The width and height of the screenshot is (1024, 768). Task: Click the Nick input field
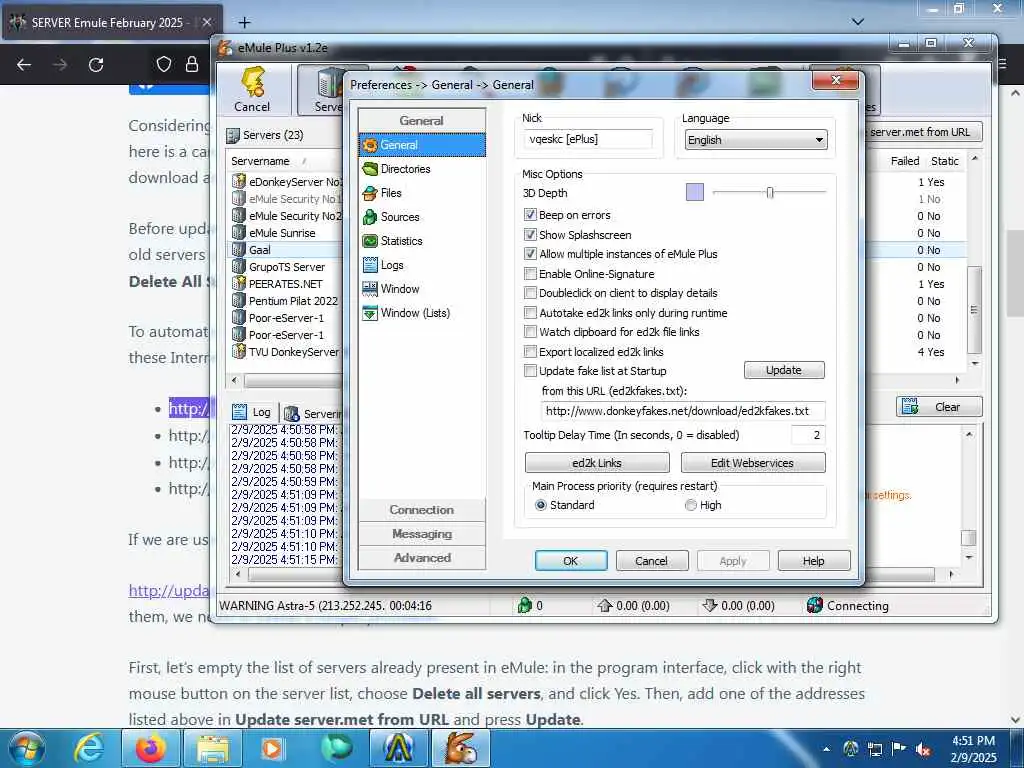tap(588, 139)
